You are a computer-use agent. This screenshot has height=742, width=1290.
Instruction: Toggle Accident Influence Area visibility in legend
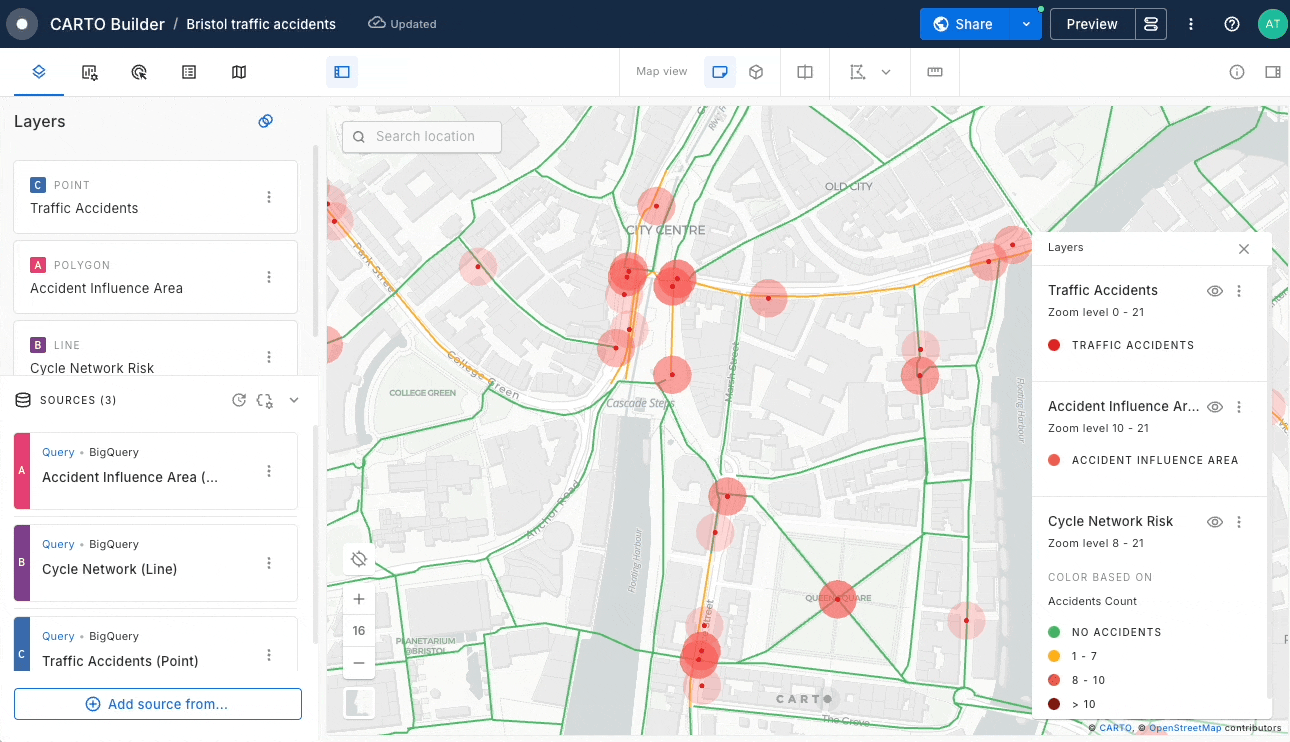tap(1215, 407)
